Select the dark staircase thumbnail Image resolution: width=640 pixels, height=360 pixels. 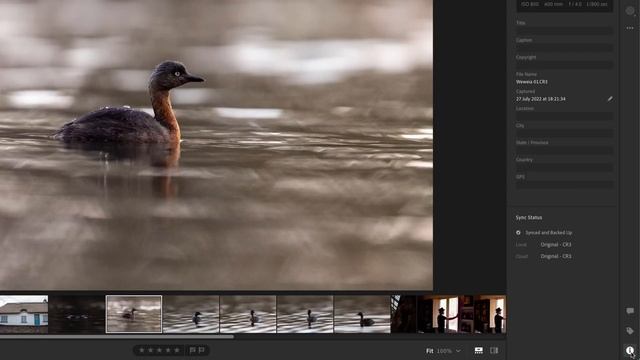pos(404,314)
